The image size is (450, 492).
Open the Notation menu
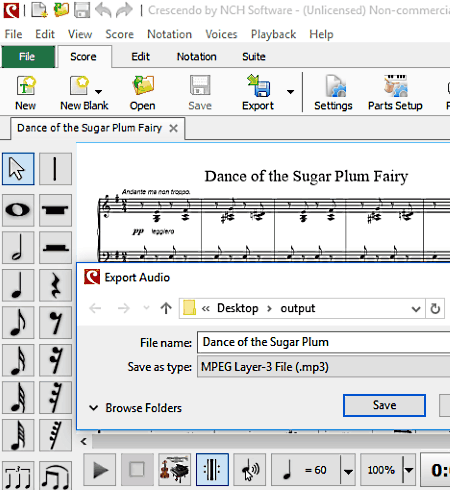169,34
